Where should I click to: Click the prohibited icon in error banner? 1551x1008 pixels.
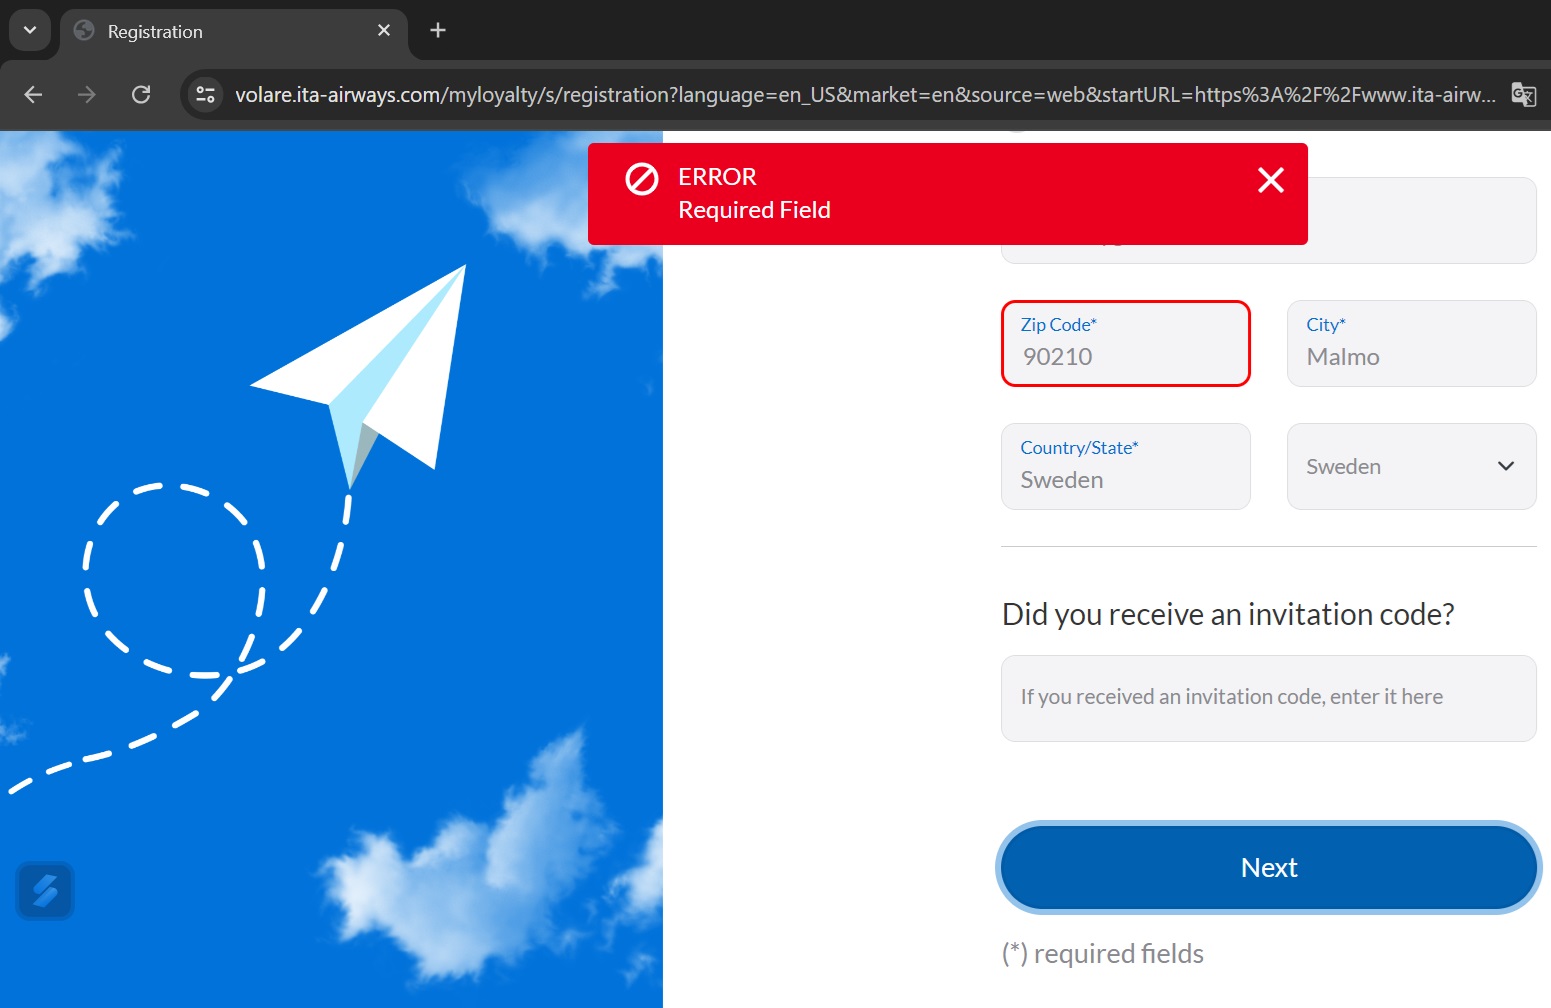(x=642, y=179)
